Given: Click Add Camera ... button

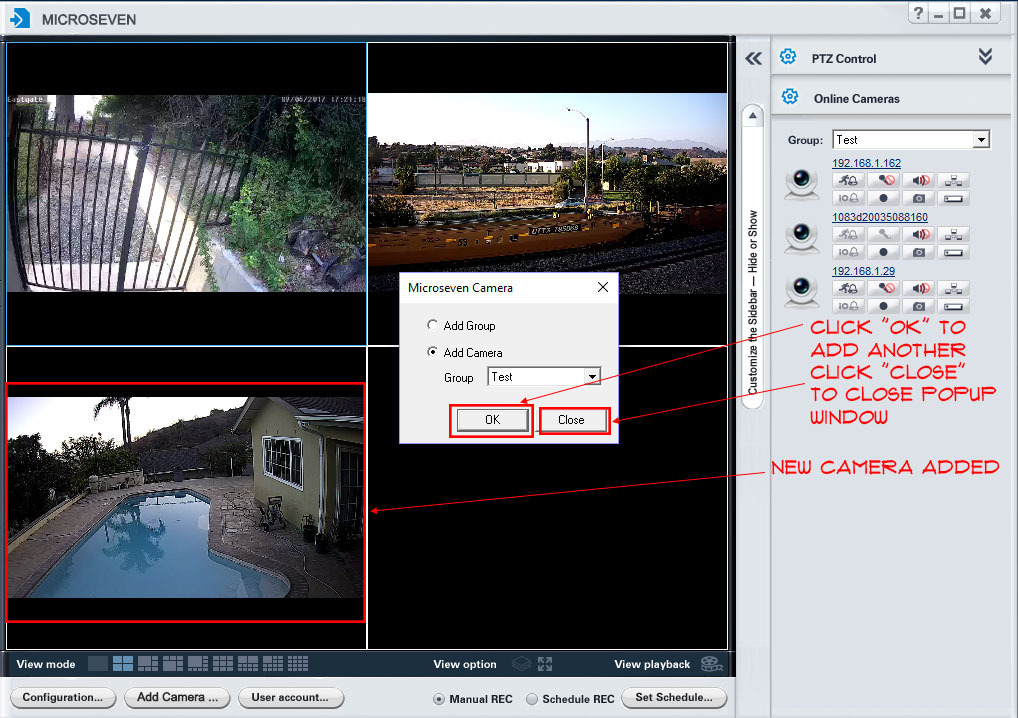Looking at the screenshot, I should coord(177,698).
